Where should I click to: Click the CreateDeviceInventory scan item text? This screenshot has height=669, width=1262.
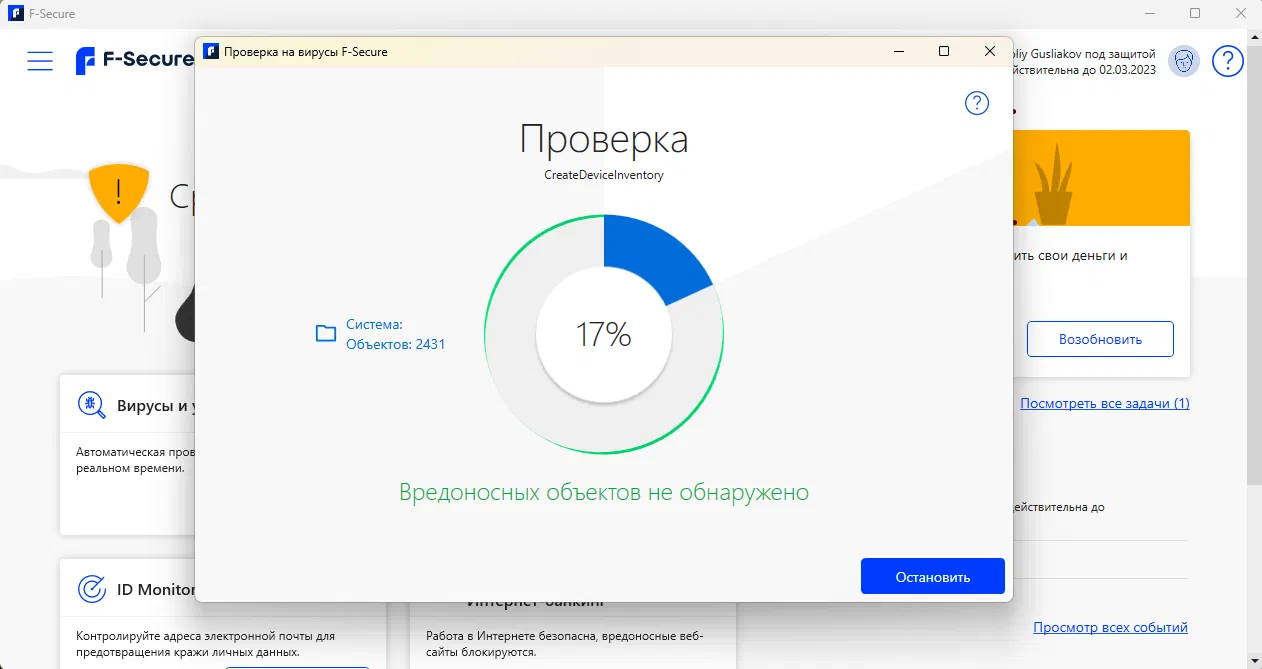tap(604, 175)
